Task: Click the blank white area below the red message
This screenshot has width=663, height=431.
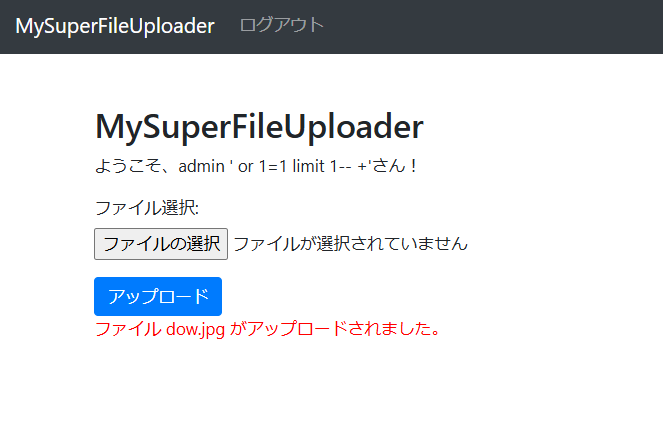Action: pyautogui.click(x=332, y=385)
